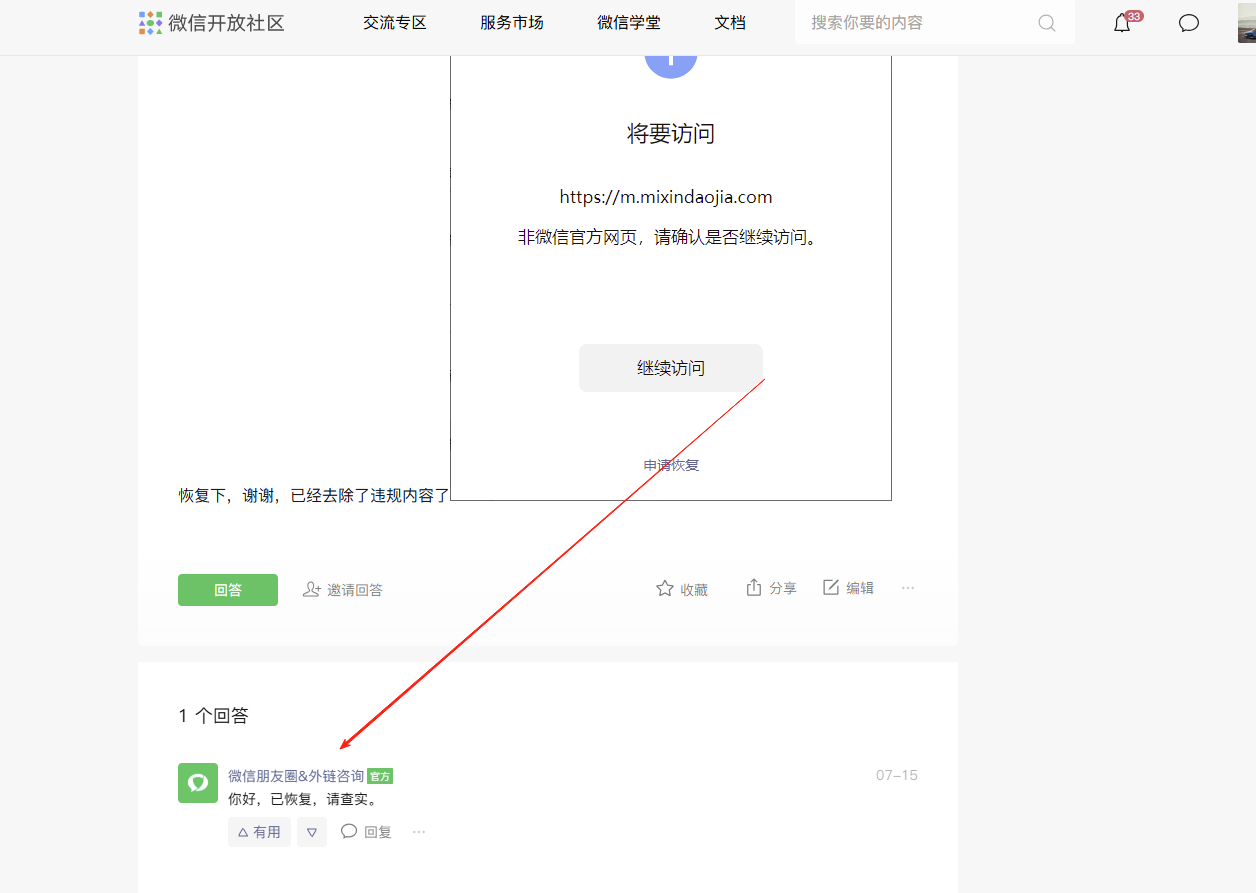1256x893 pixels.
Task: Upvote answer with 有用 button
Action: [x=259, y=832]
